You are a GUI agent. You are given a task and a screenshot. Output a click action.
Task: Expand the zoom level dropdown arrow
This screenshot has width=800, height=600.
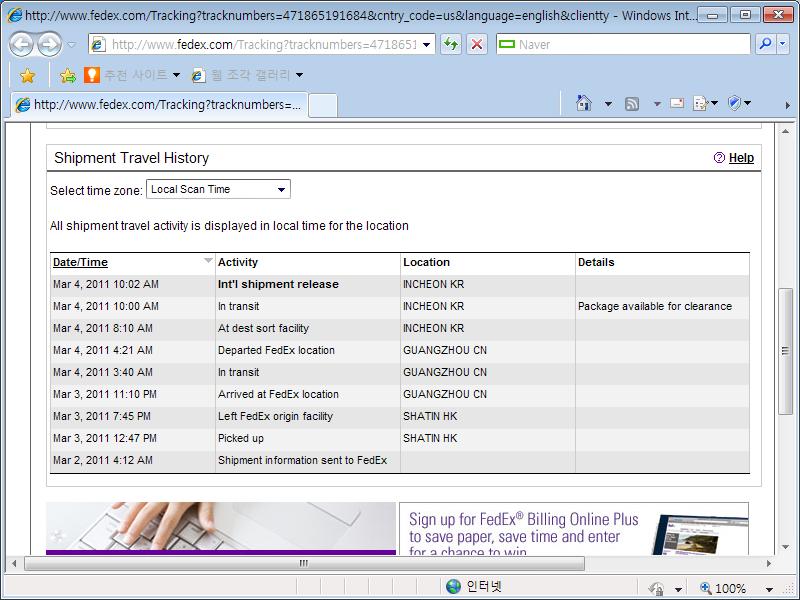point(769,589)
